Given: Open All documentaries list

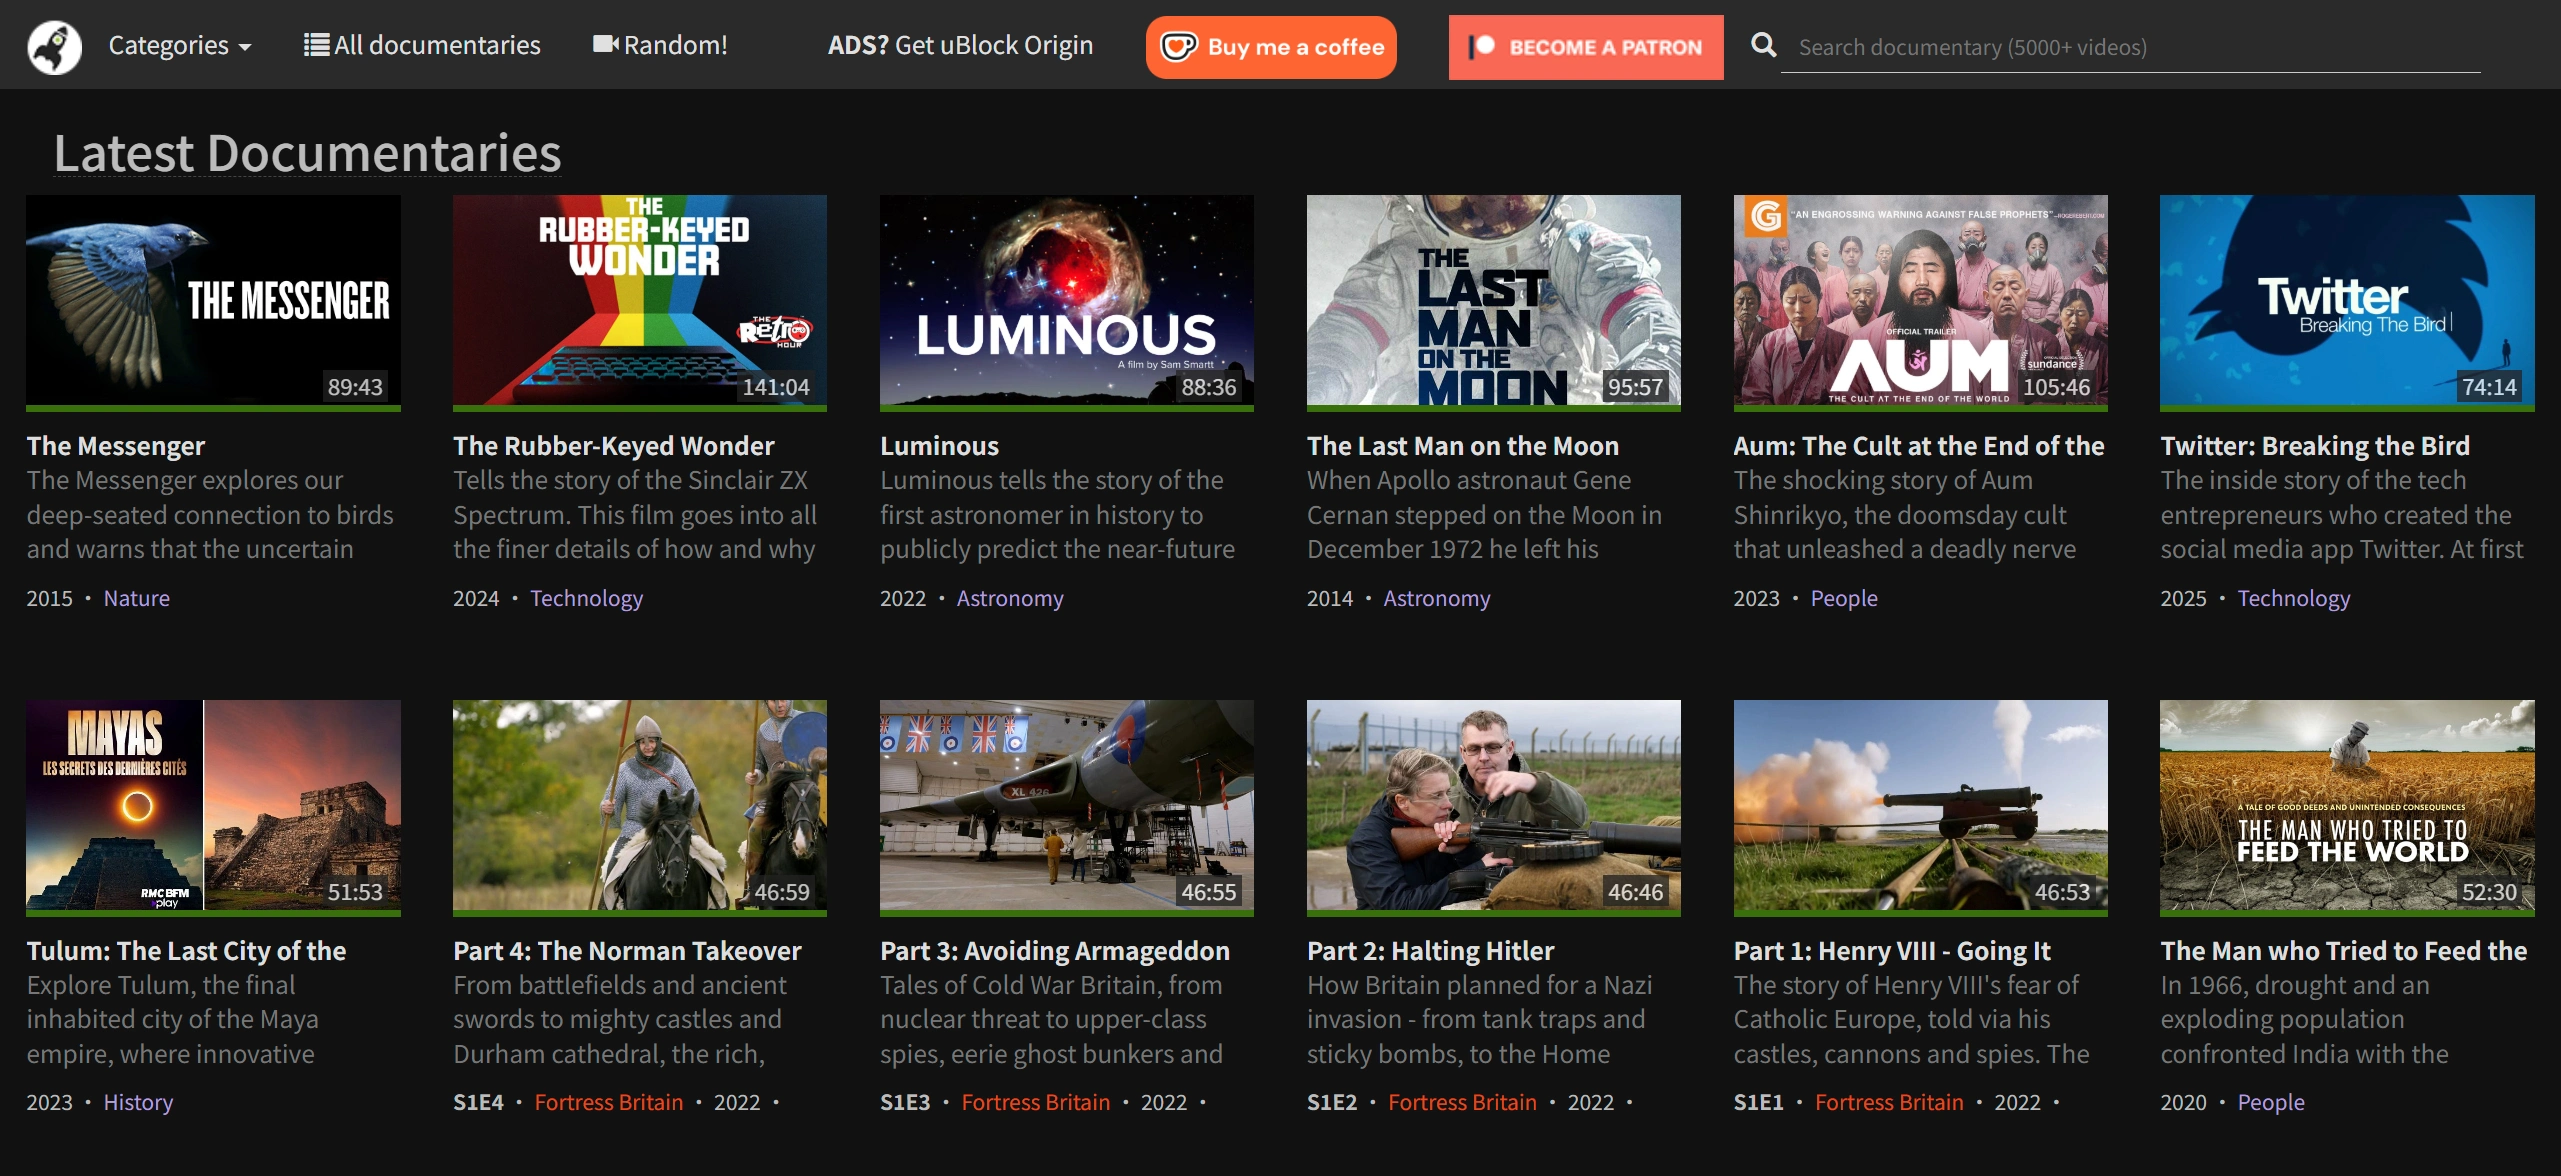Looking at the screenshot, I should point(422,45).
